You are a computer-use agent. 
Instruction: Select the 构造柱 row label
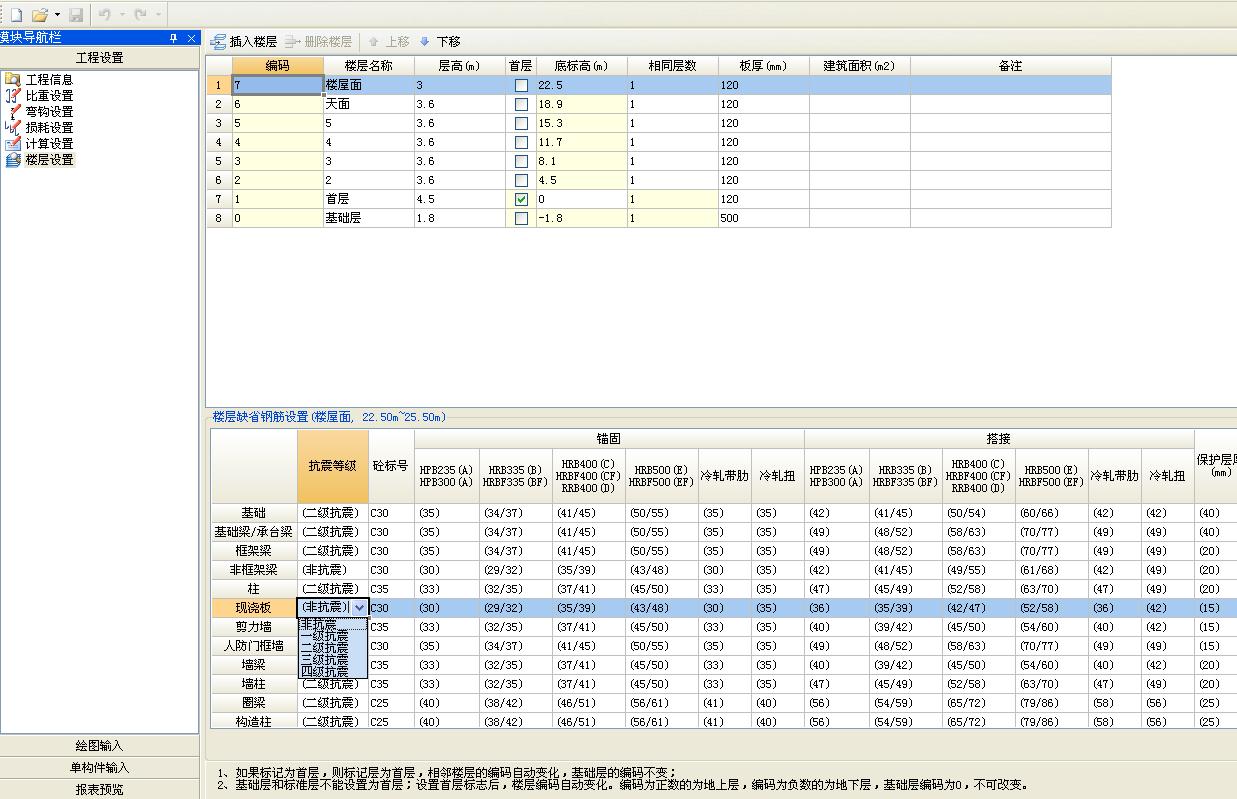[254, 721]
